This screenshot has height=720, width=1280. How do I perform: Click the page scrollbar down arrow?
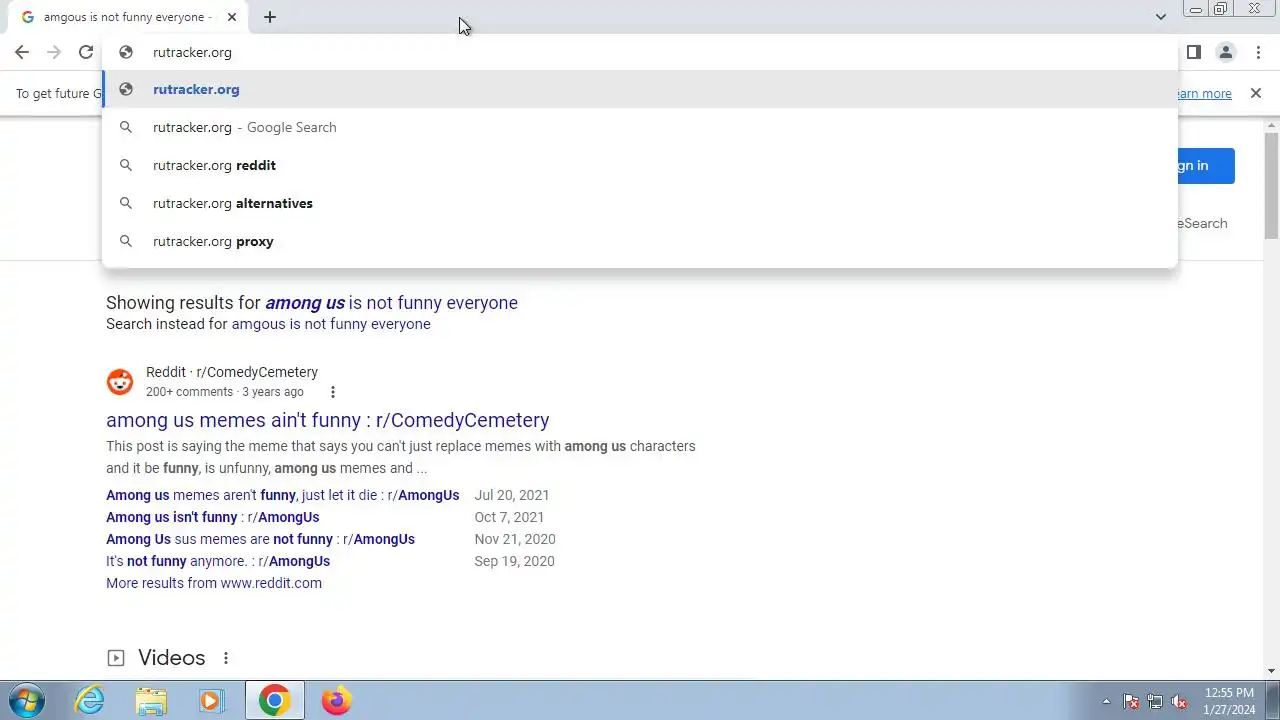1271,671
